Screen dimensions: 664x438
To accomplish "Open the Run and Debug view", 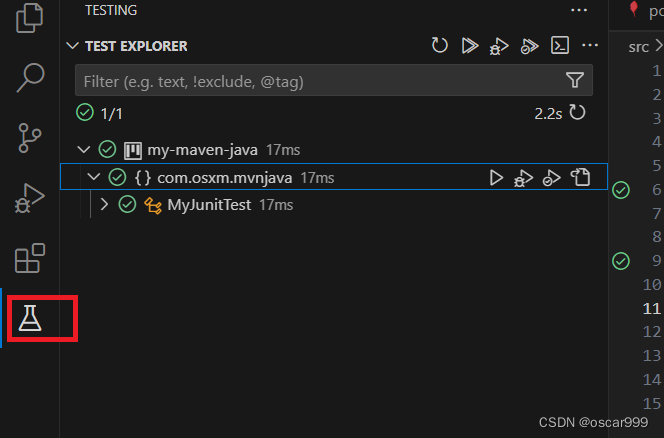I will (x=30, y=198).
